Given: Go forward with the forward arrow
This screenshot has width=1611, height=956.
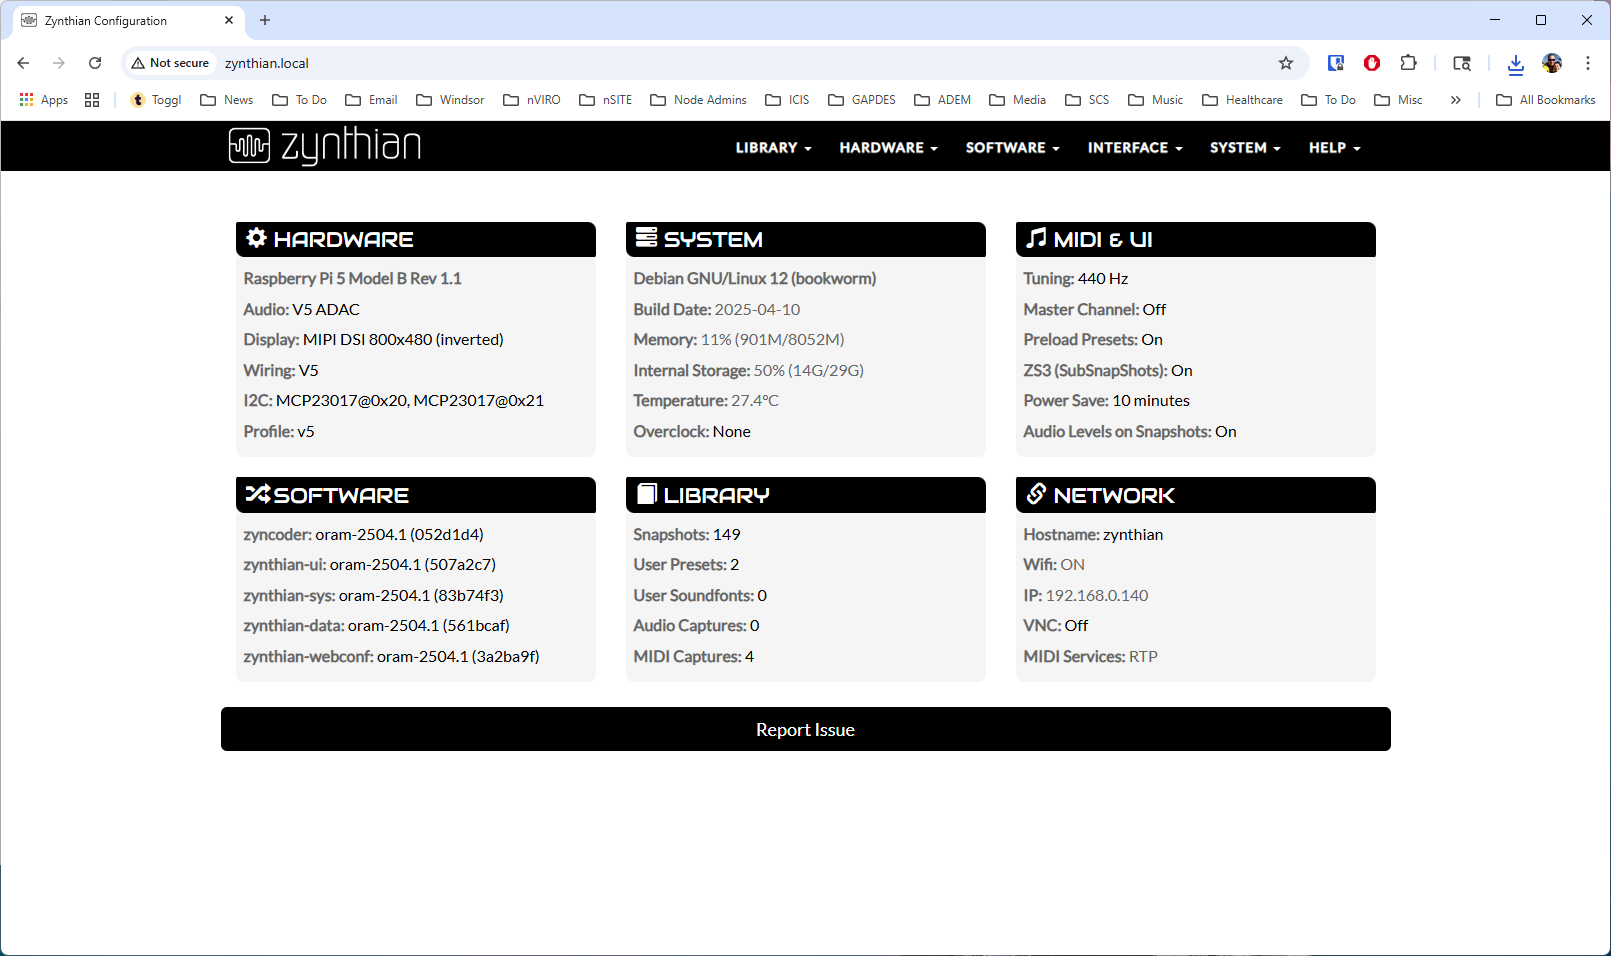Looking at the screenshot, I should coord(59,63).
